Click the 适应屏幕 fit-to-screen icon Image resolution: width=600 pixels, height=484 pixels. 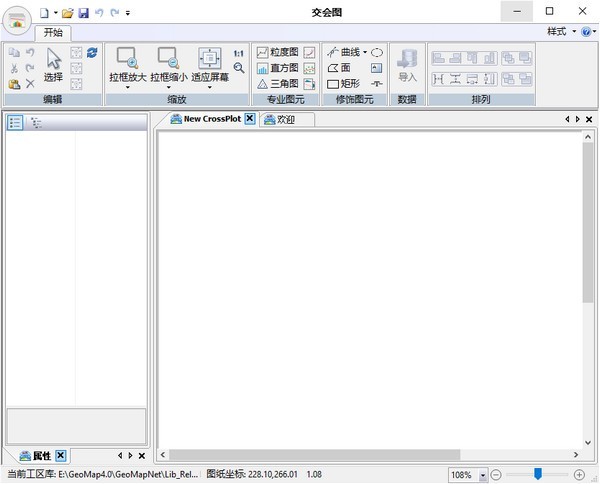(210, 58)
